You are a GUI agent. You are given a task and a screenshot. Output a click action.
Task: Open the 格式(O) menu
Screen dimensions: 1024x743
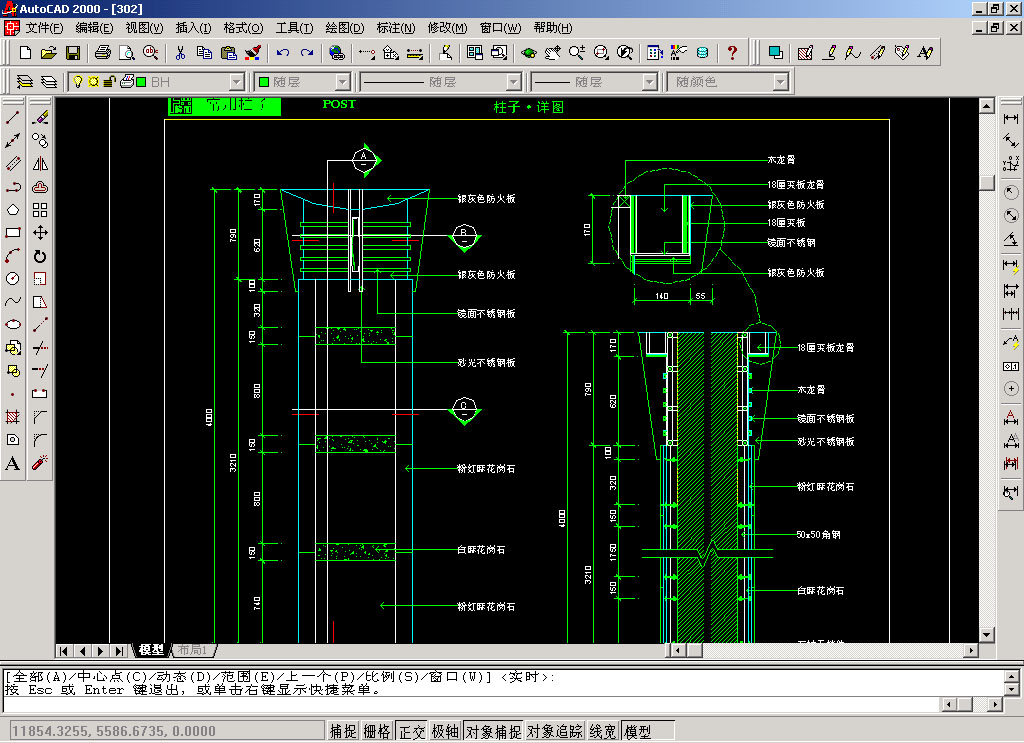tap(244, 28)
